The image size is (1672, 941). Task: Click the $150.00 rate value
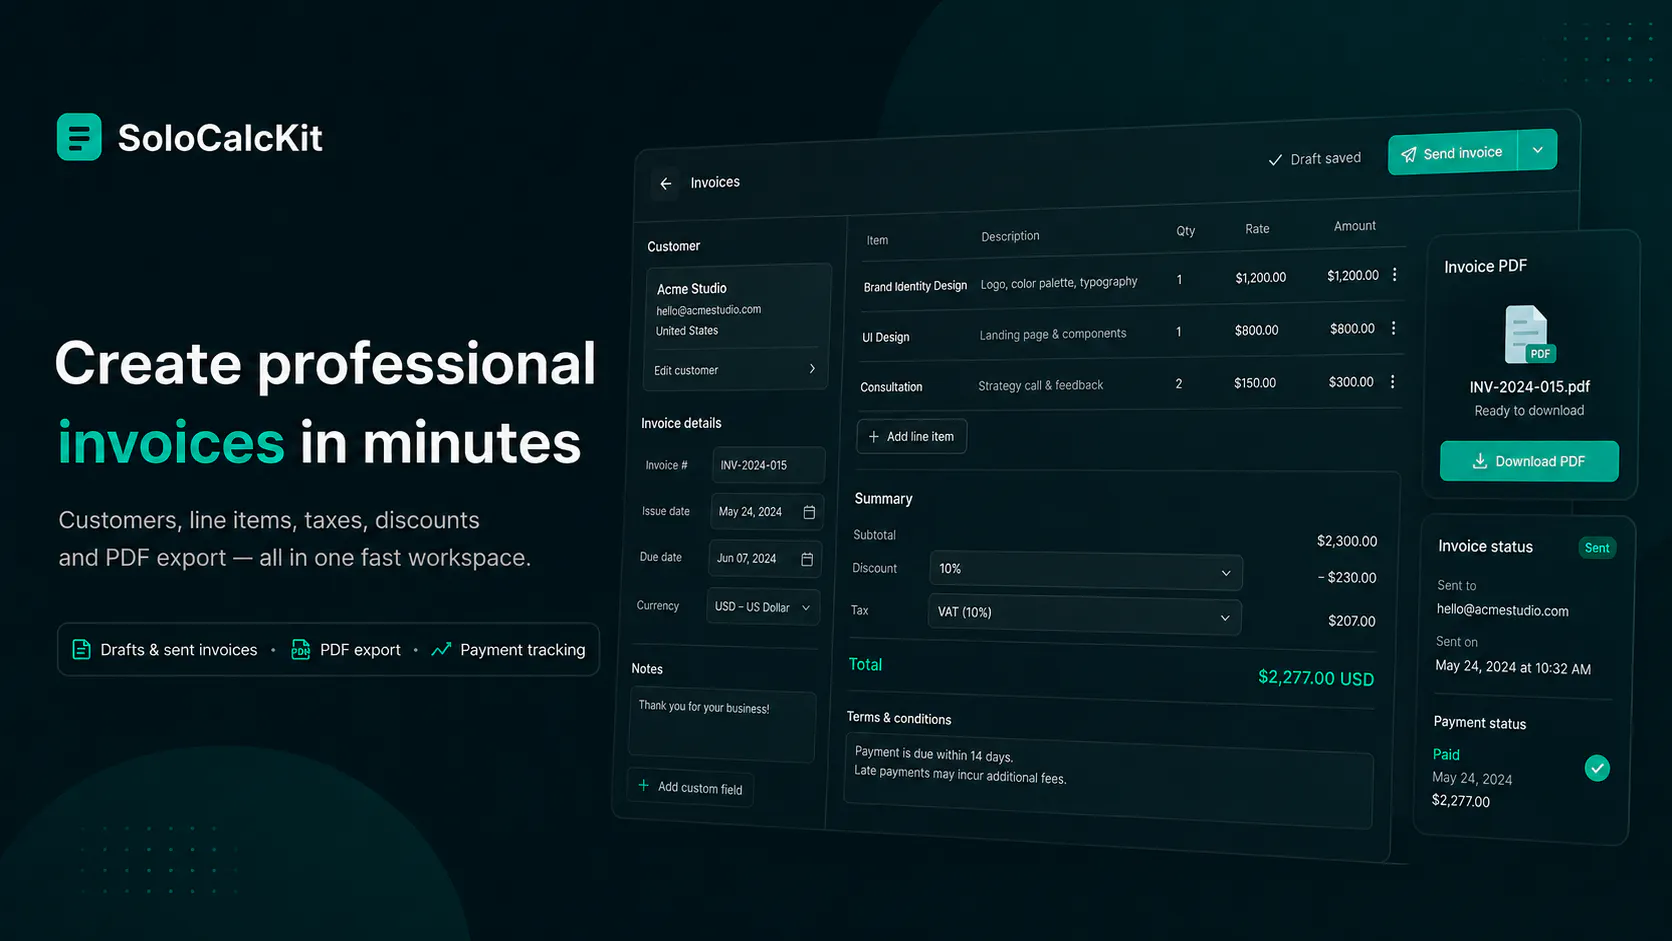point(1255,383)
